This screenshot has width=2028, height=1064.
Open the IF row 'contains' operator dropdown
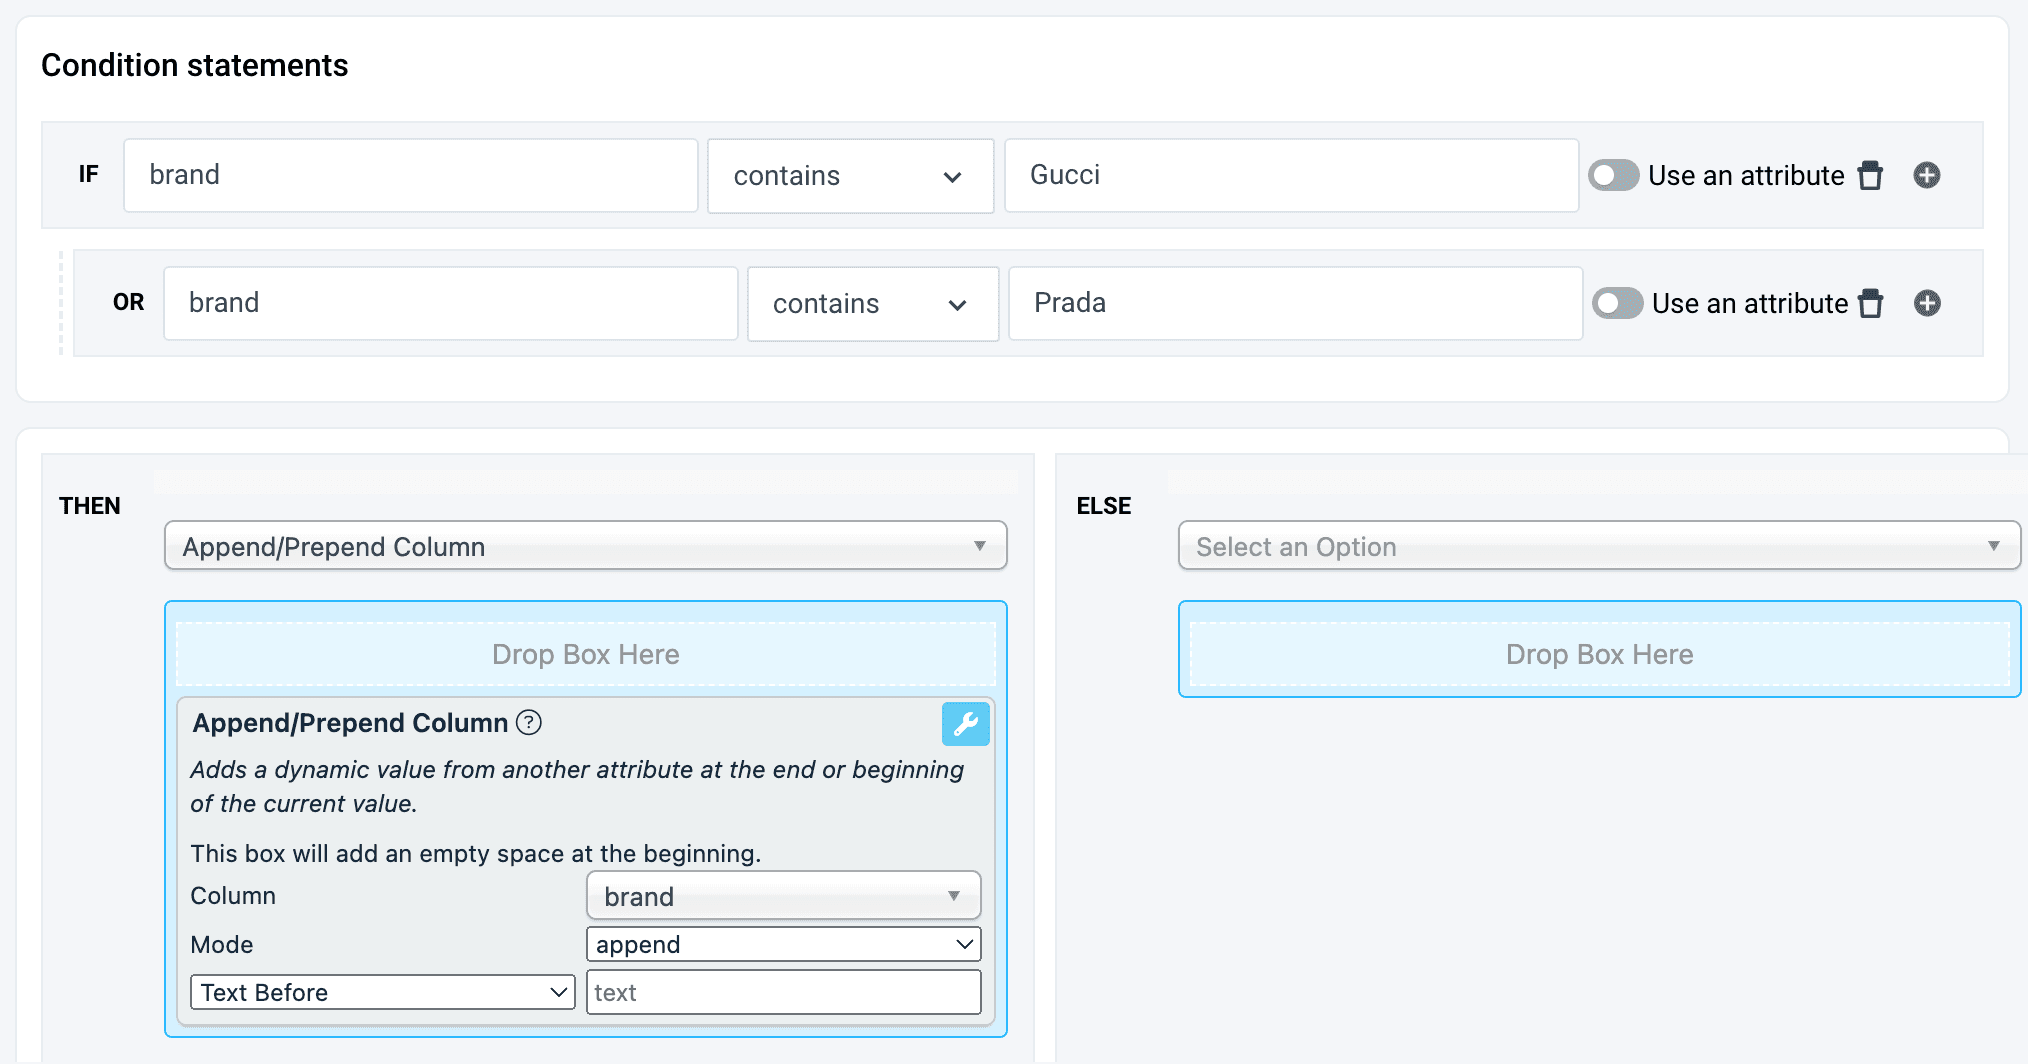[x=850, y=176]
